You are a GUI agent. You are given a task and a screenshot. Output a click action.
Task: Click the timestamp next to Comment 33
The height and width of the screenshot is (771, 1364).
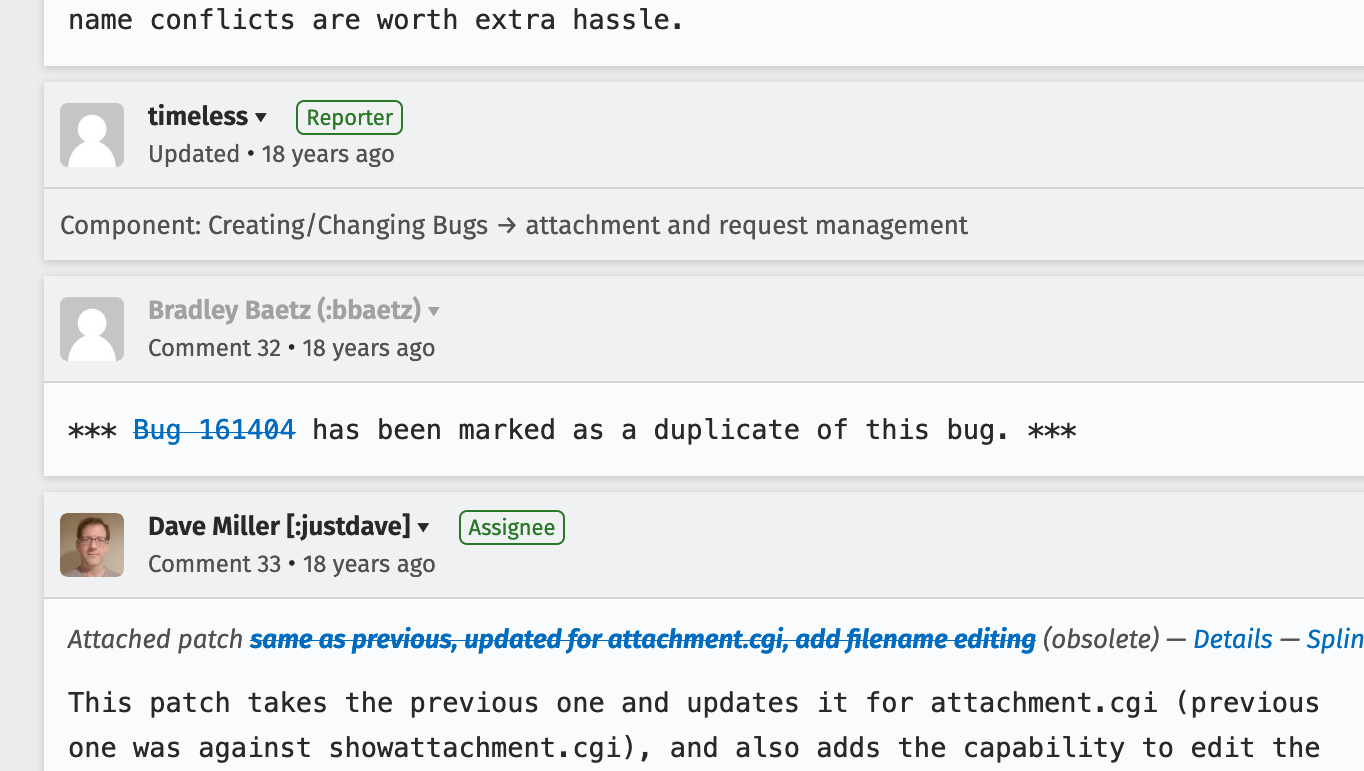point(369,564)
